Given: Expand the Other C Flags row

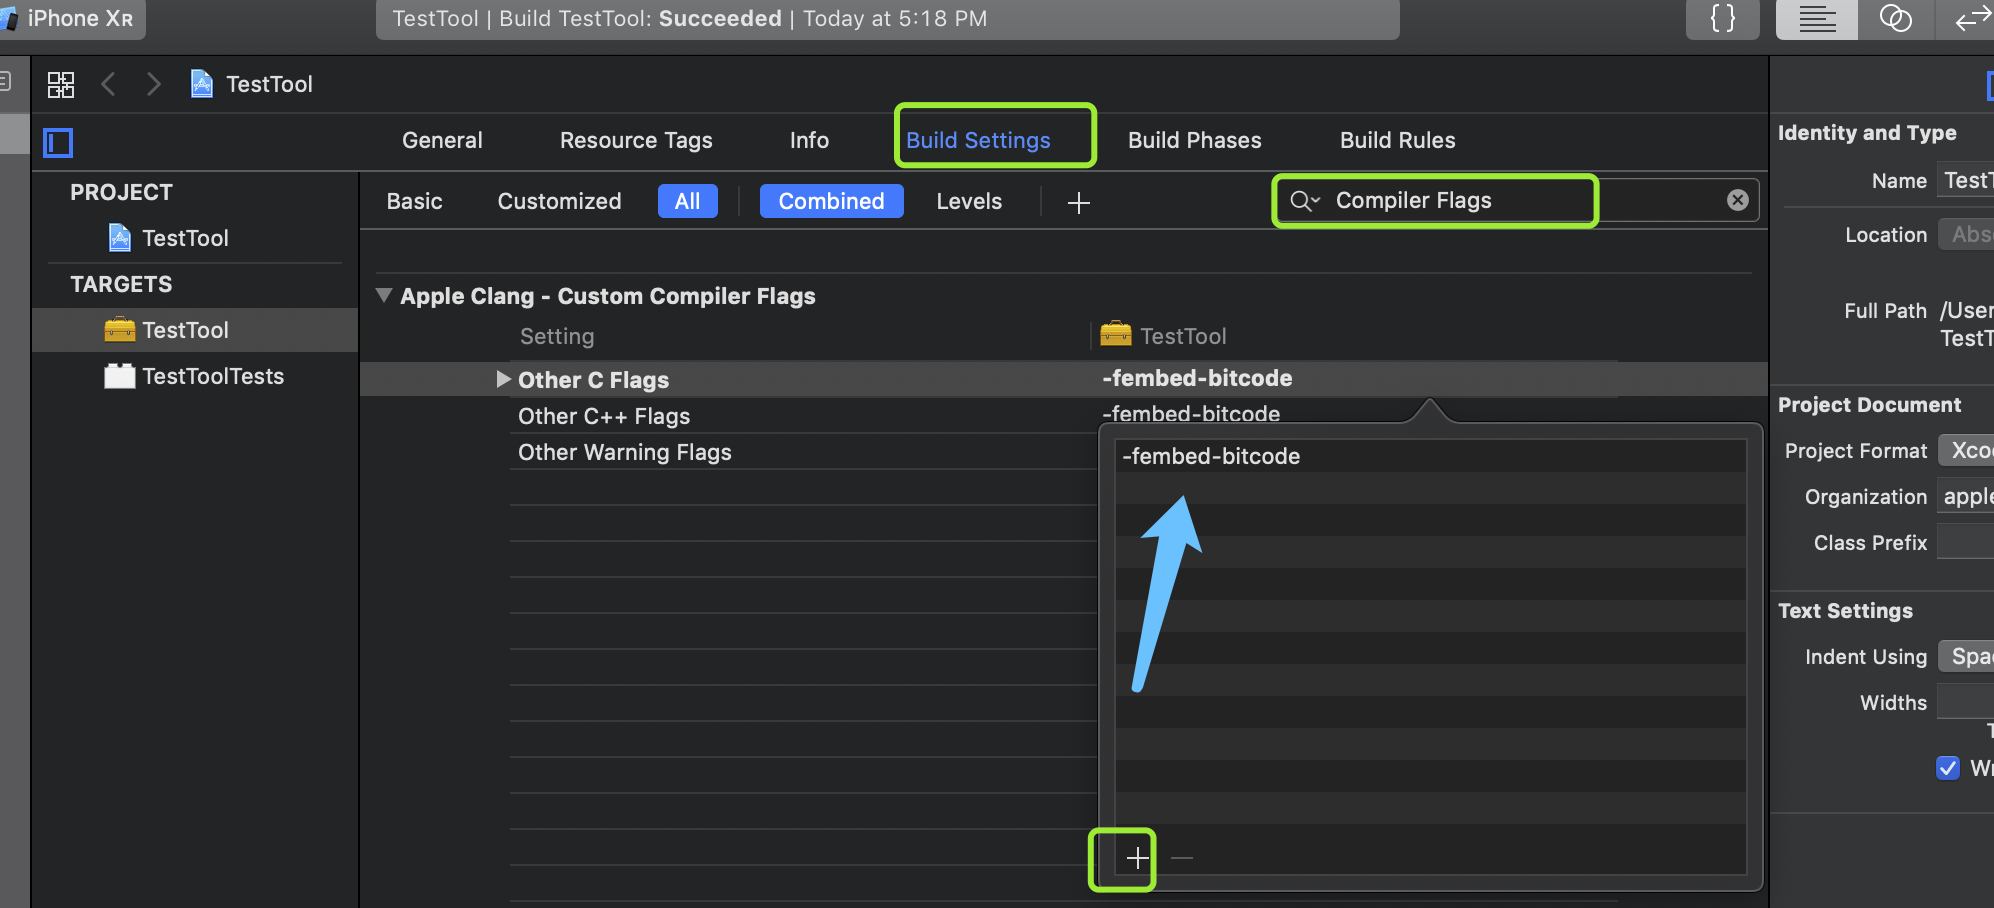Looking at the screenshot, I should [x=503, y=379].
